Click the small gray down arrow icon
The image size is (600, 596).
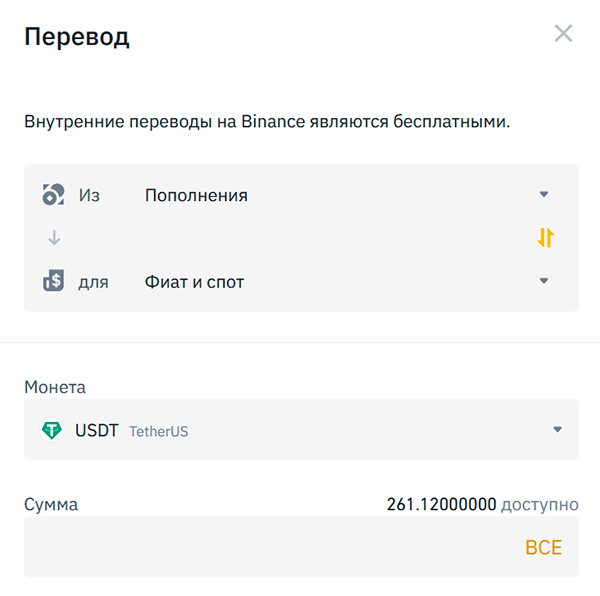point(54,238)
